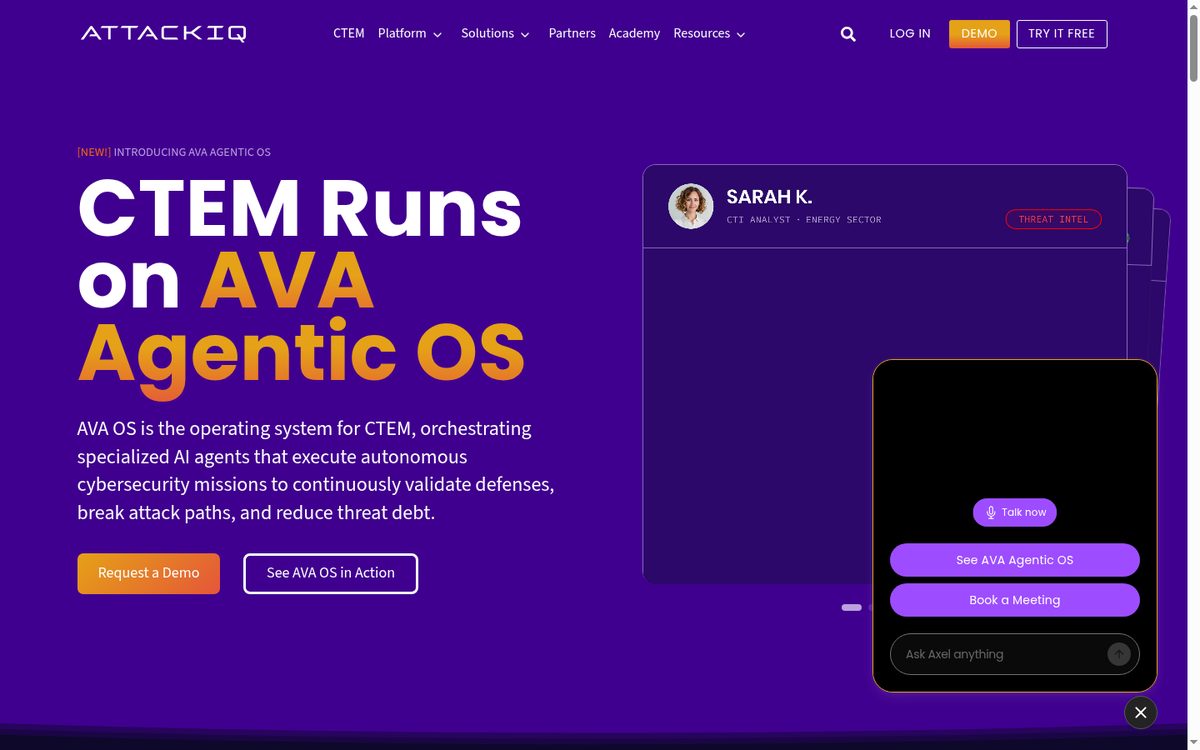Expand the Platform dropdown menu
Screen dimensions: 1200x750
pyautogui.click(x=410, y=33)
